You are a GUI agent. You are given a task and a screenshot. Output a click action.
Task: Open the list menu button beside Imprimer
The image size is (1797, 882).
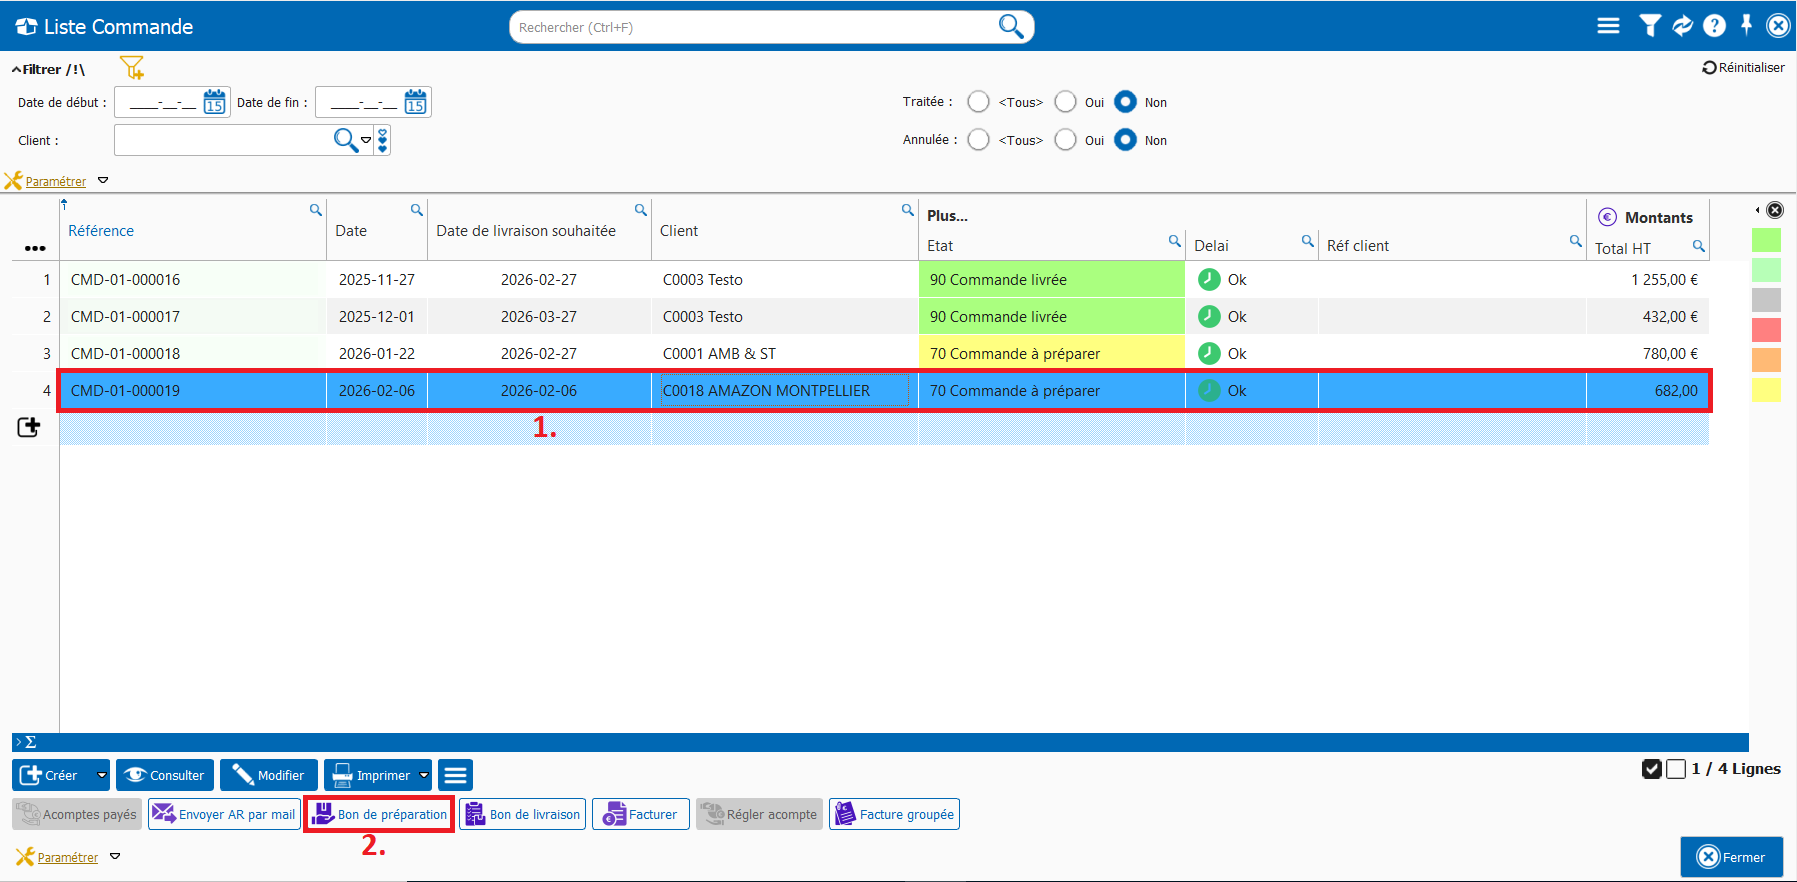[455, 775]
